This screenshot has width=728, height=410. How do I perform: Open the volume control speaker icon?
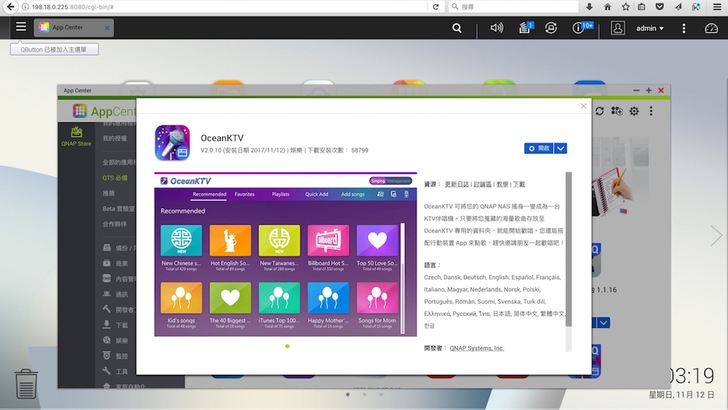click(x=497, y=28)
